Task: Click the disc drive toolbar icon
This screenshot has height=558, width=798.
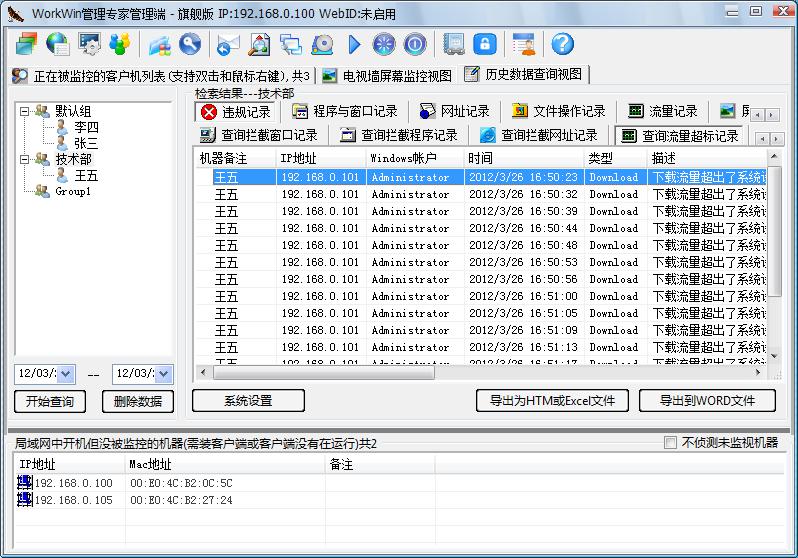Action: (x=322, y=44)
